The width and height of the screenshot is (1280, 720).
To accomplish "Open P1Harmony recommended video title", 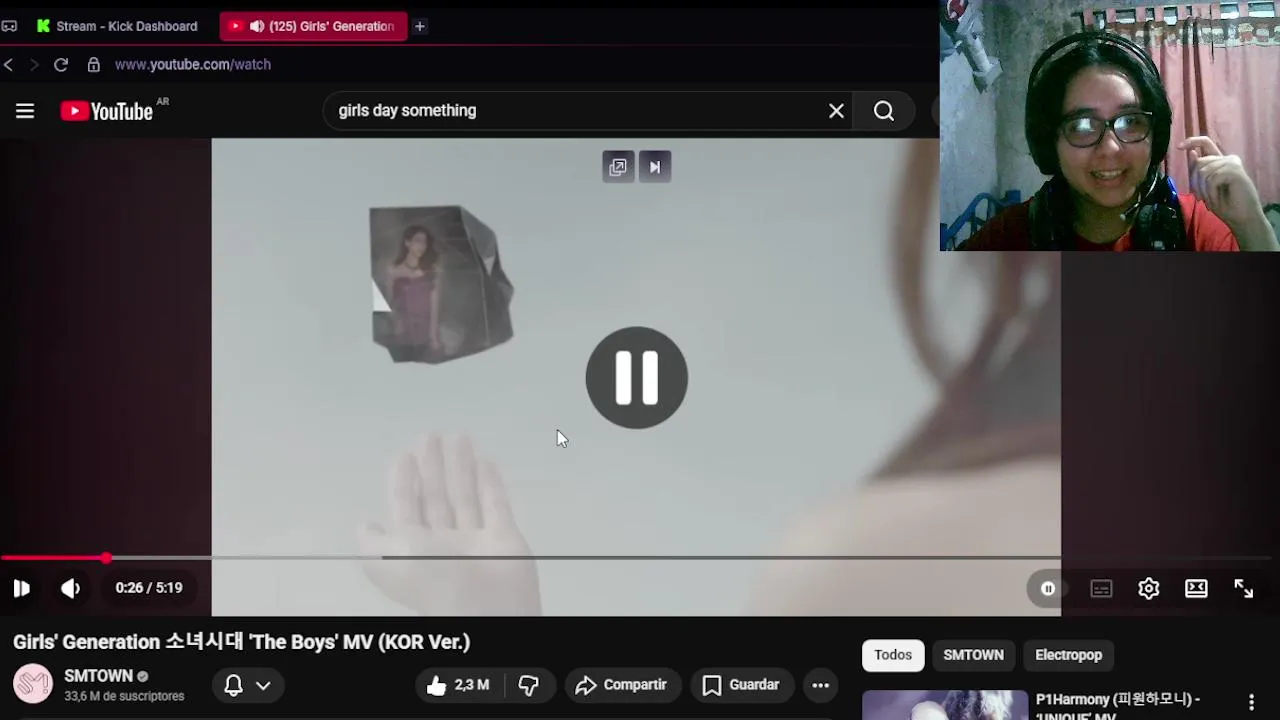I will coord(1118,708).
